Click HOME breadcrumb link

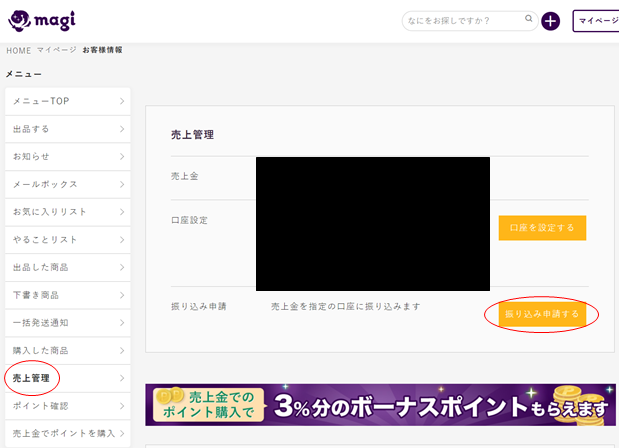click(x=18, y=50)
